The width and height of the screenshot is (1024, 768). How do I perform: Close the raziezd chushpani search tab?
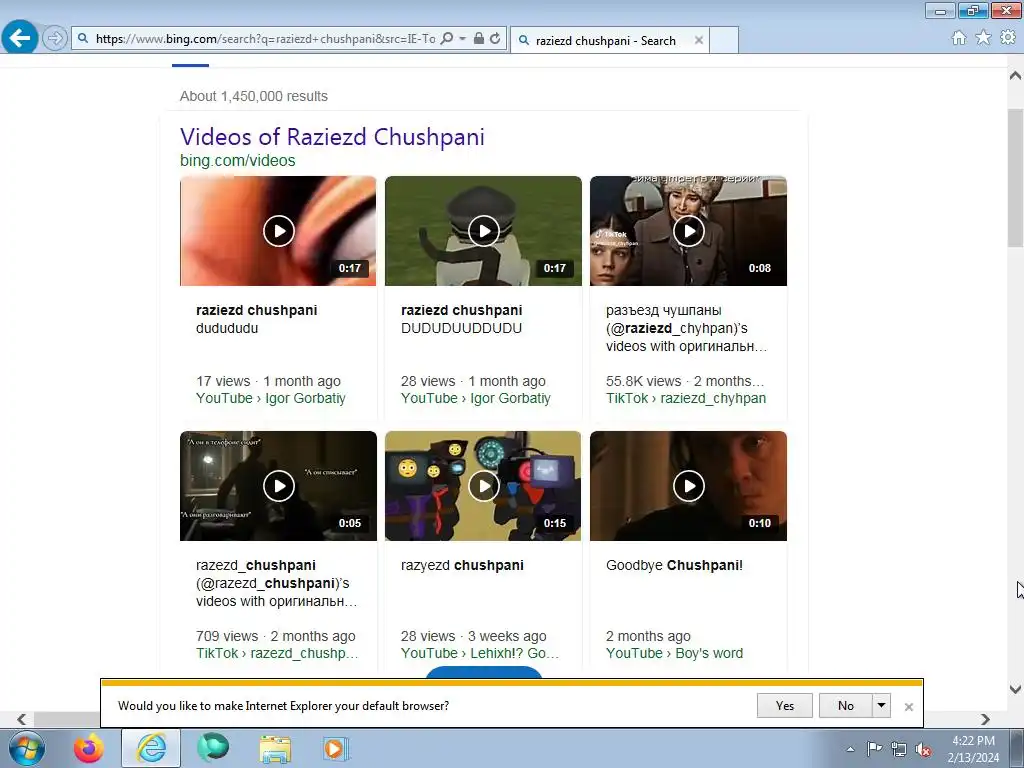pos(699,40)
